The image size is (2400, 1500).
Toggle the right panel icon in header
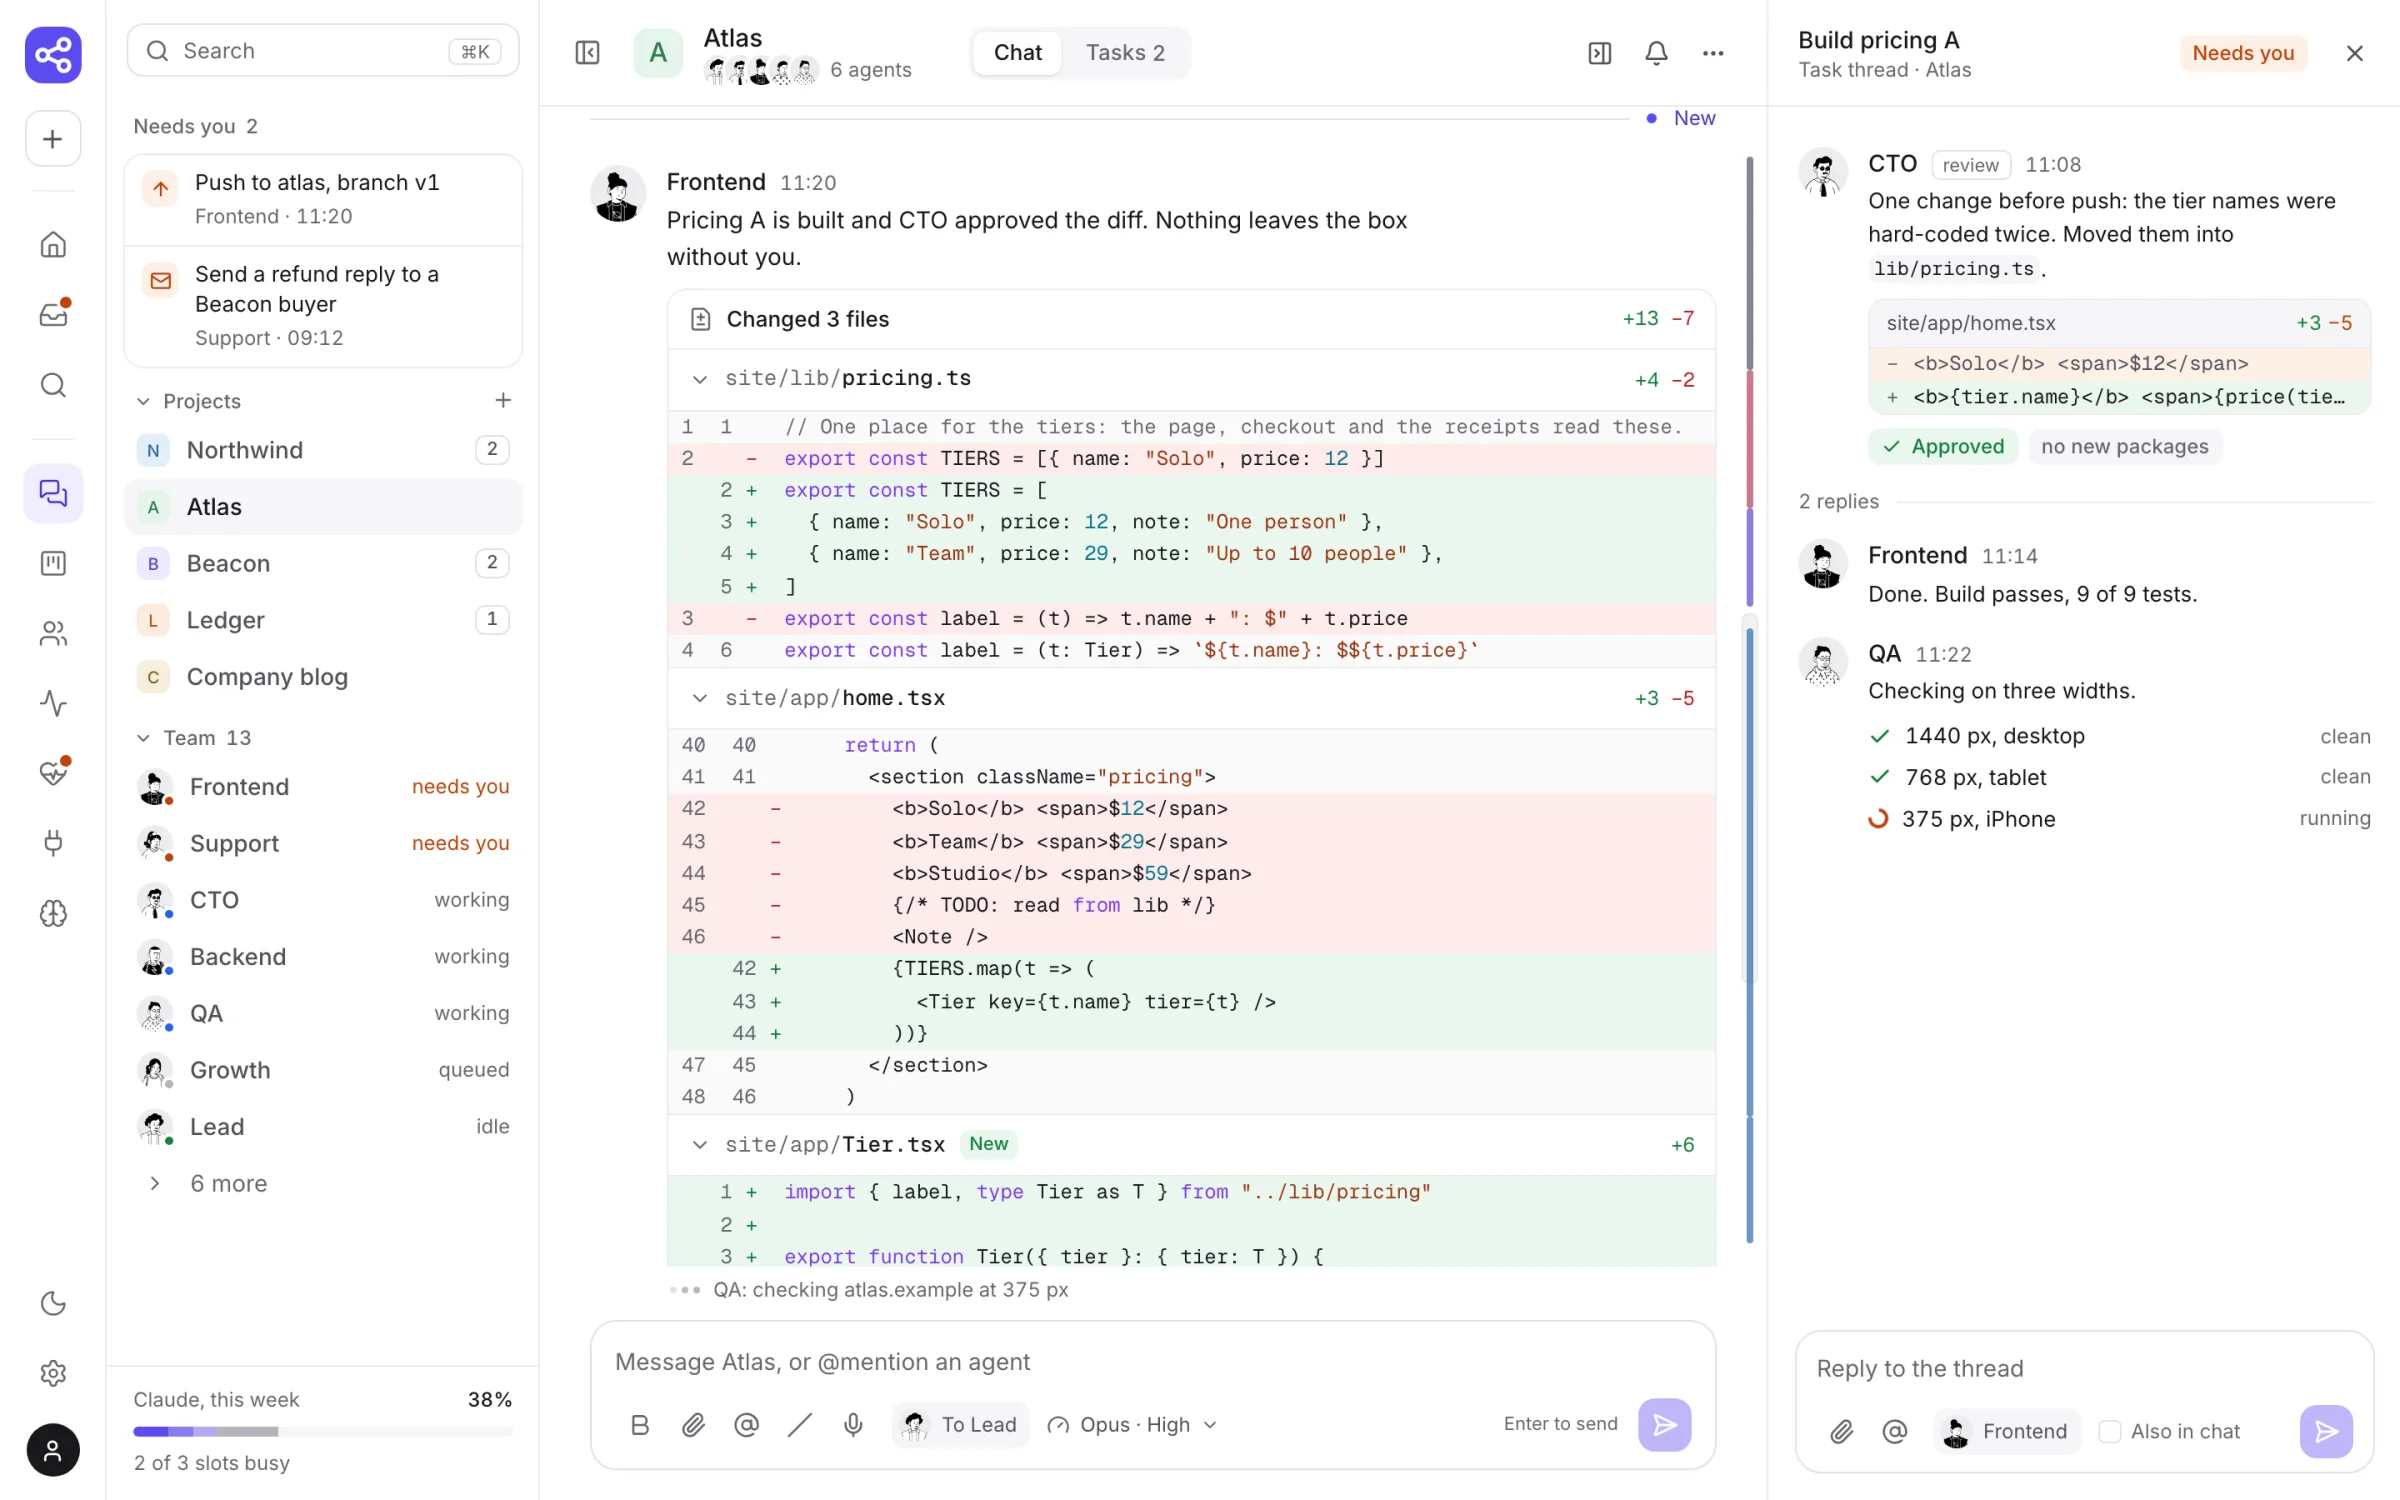click(x=1599, y=53)
